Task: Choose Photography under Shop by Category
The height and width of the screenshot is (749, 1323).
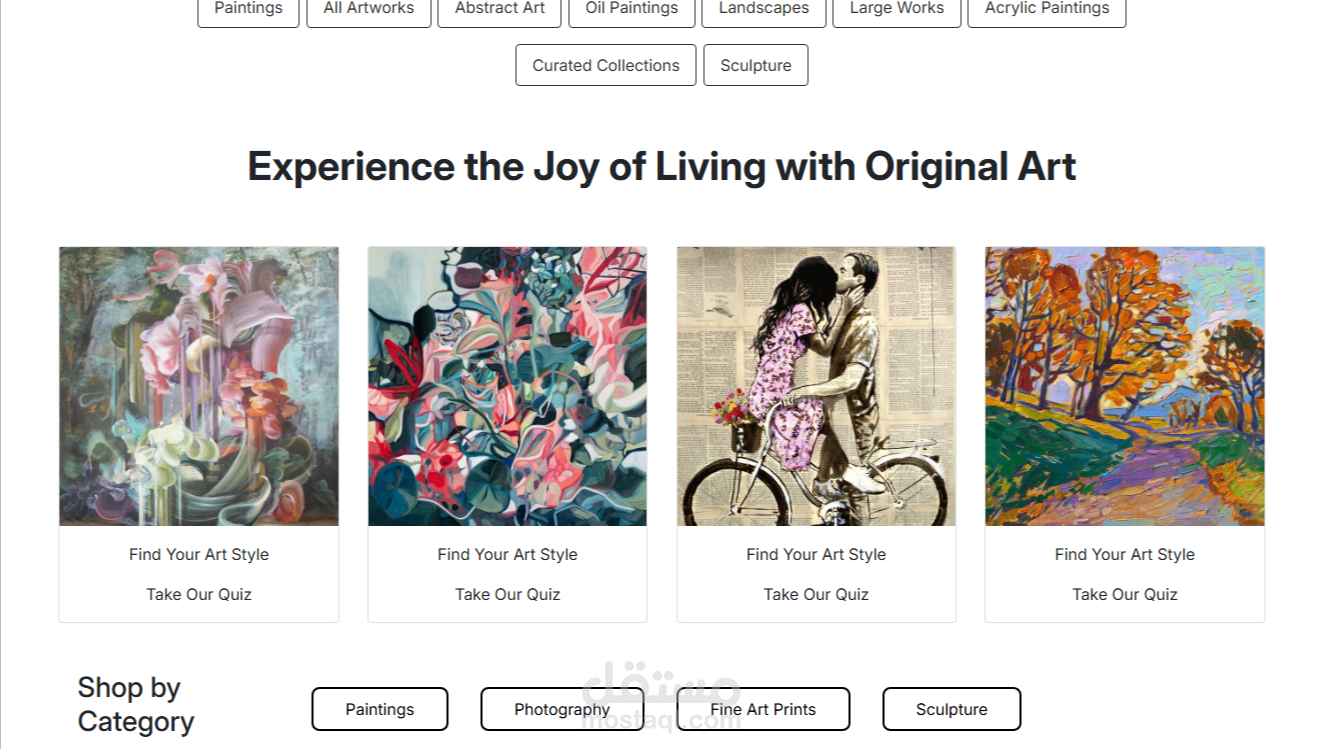Action: (x=561, y=709)
